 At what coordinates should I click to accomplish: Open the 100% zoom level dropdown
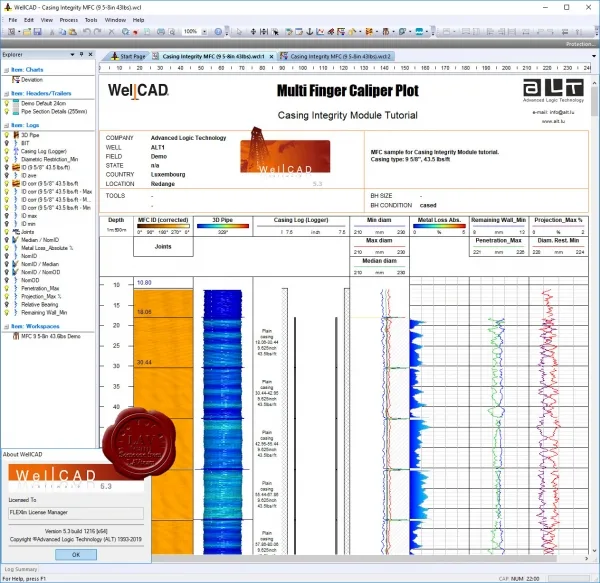point(205,32)
